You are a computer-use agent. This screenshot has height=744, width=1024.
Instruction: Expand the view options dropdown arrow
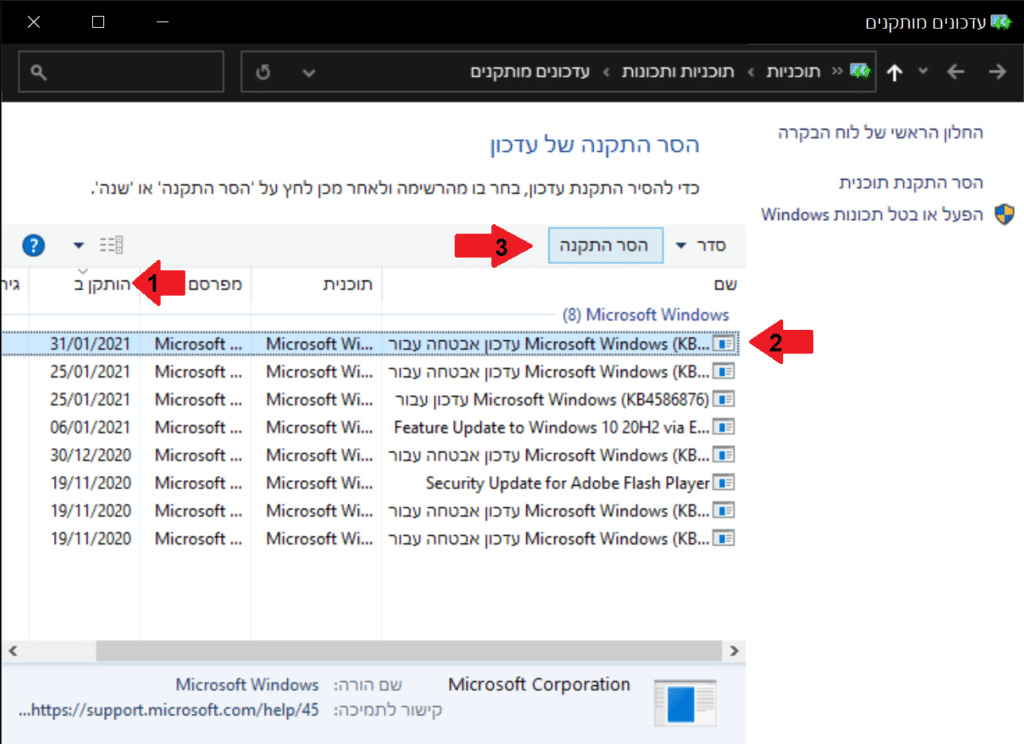[79, 245]
